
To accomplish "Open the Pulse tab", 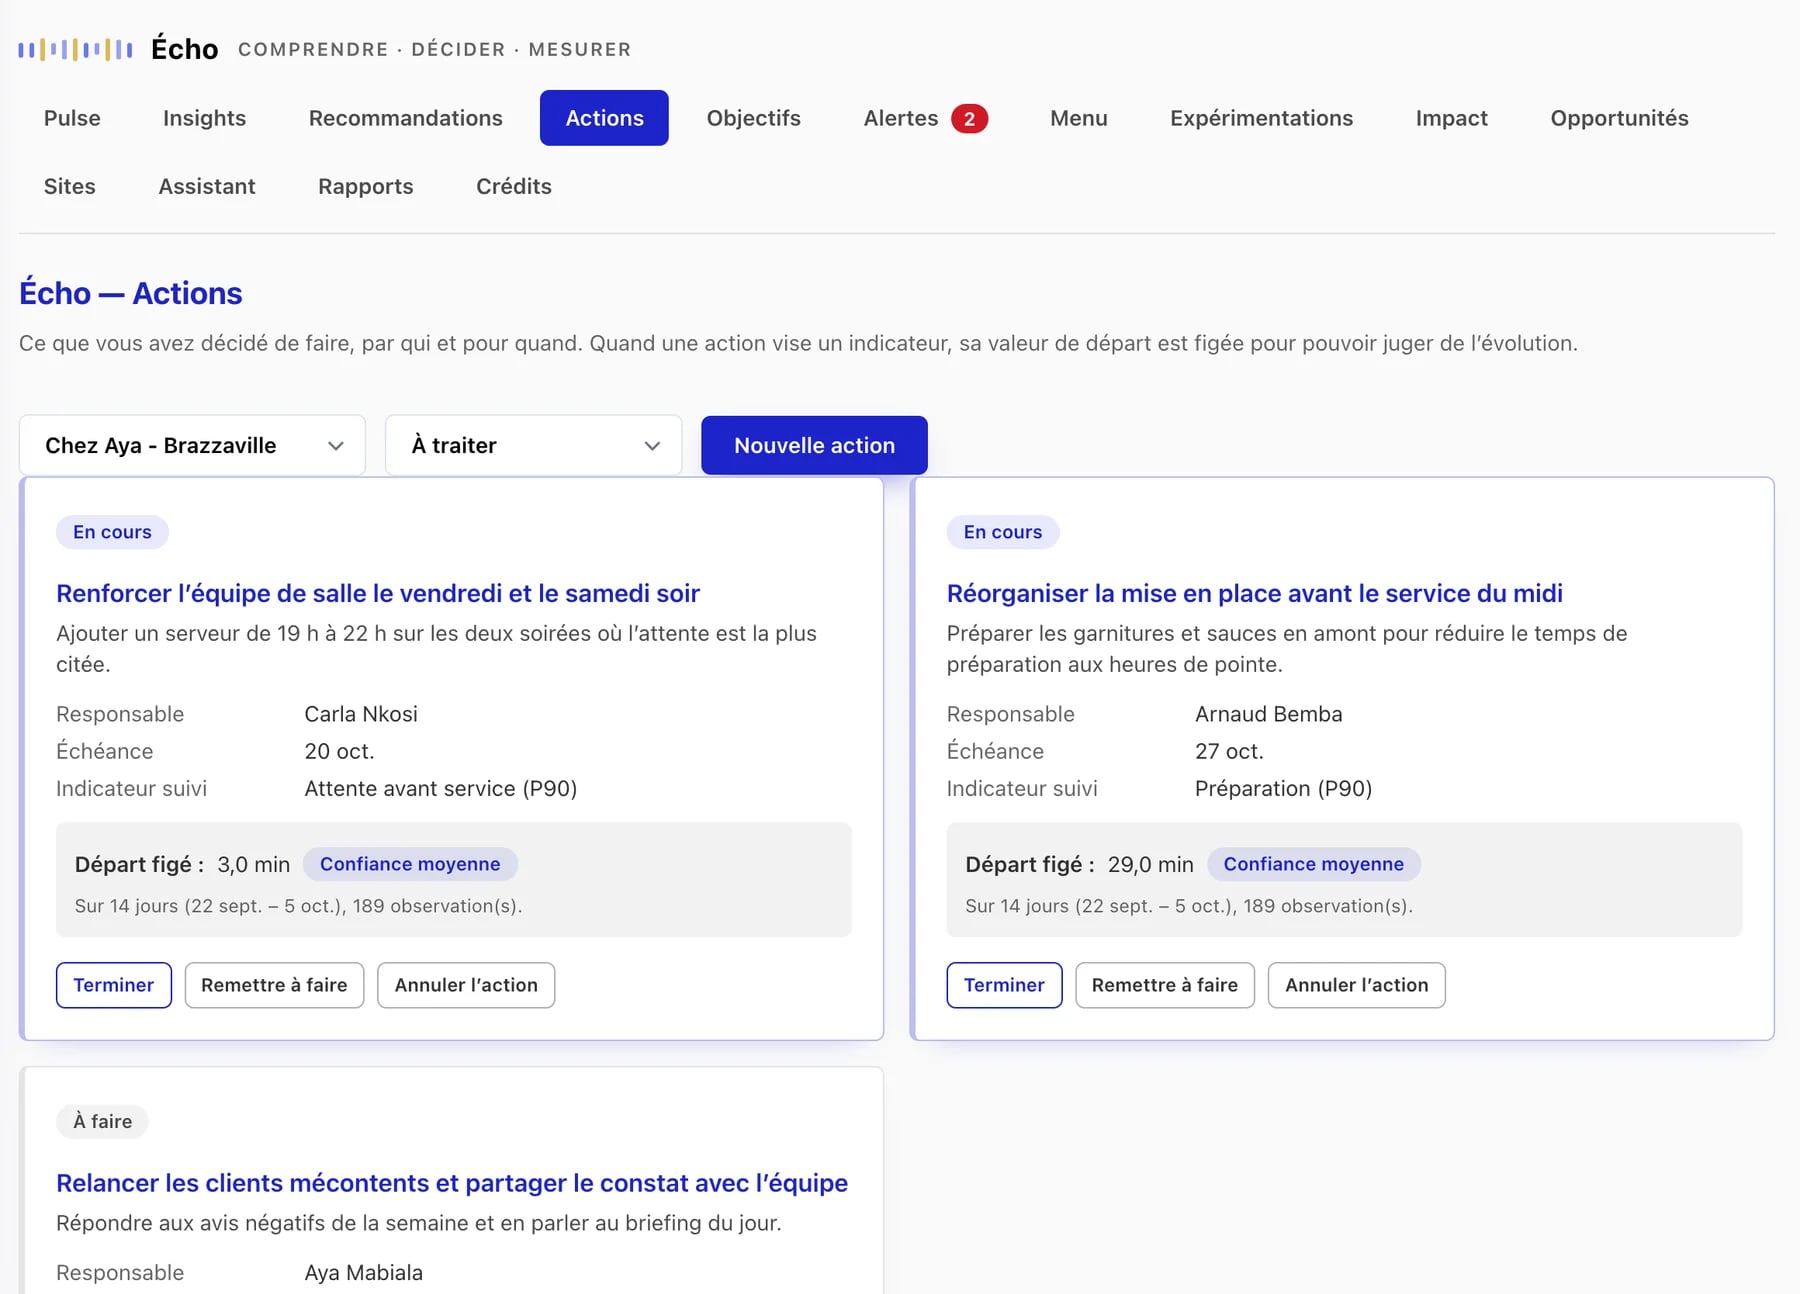I will (72, 118).
